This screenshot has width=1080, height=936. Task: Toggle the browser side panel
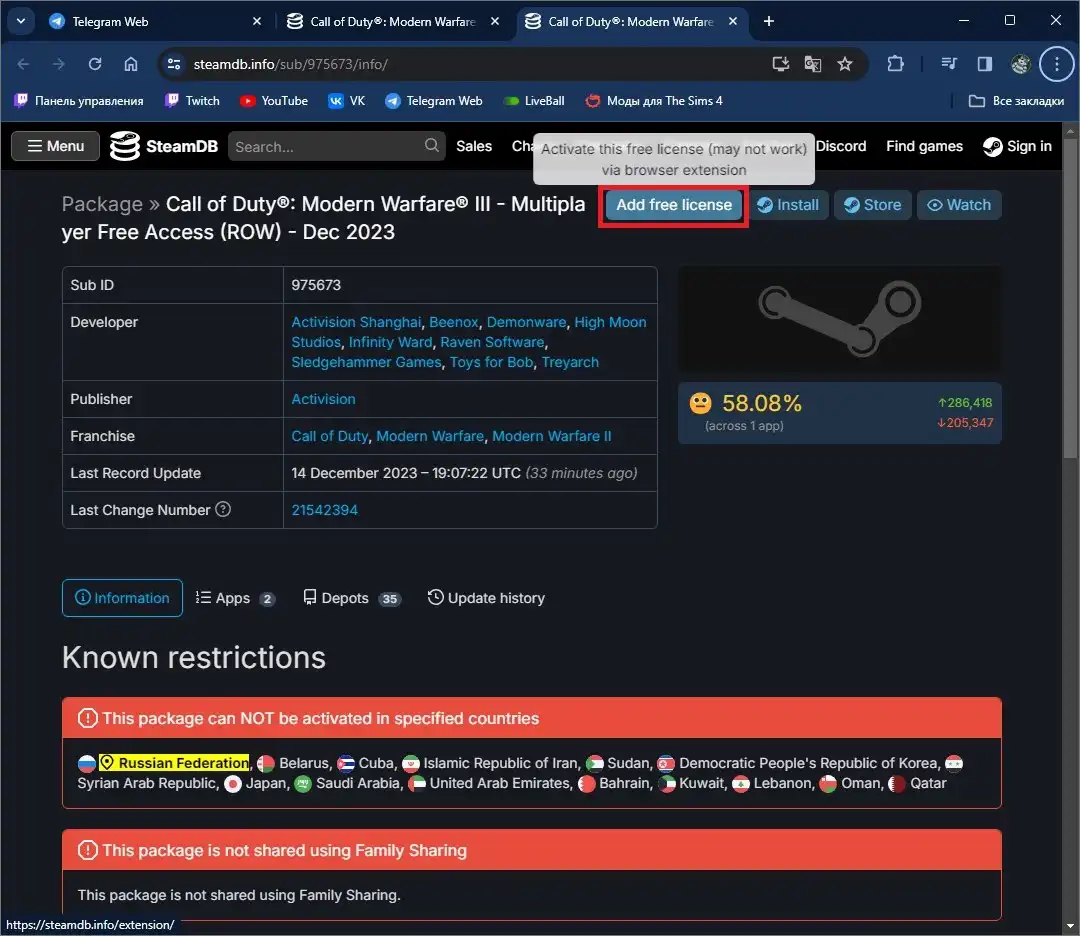point(985,64)
